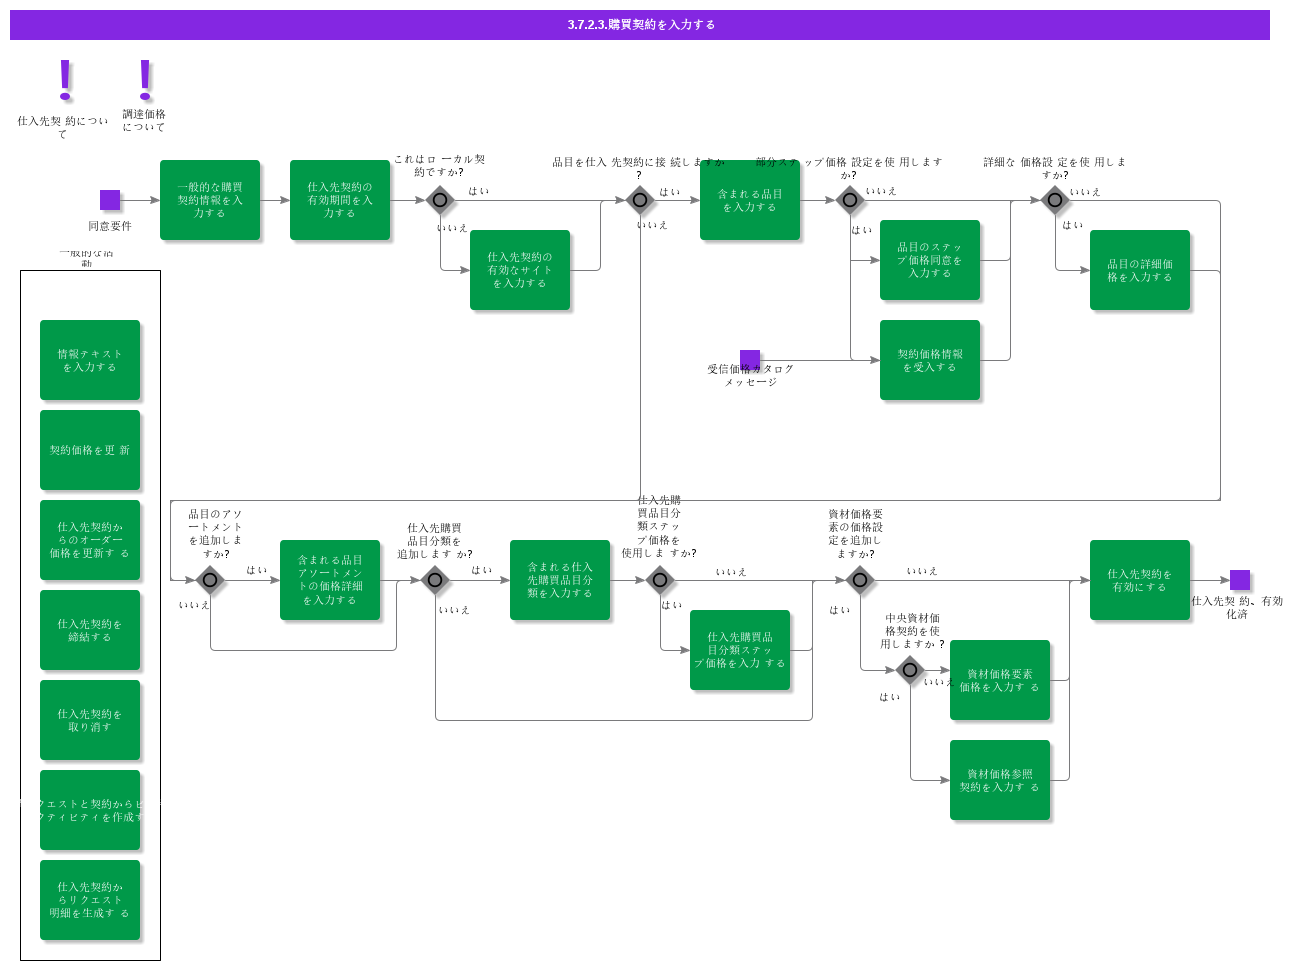This screenshot has width=1294, height=970.
Task: Click the 品目を仕入先契約に接続しますか? gateway diamond
Action: [640, 200]
